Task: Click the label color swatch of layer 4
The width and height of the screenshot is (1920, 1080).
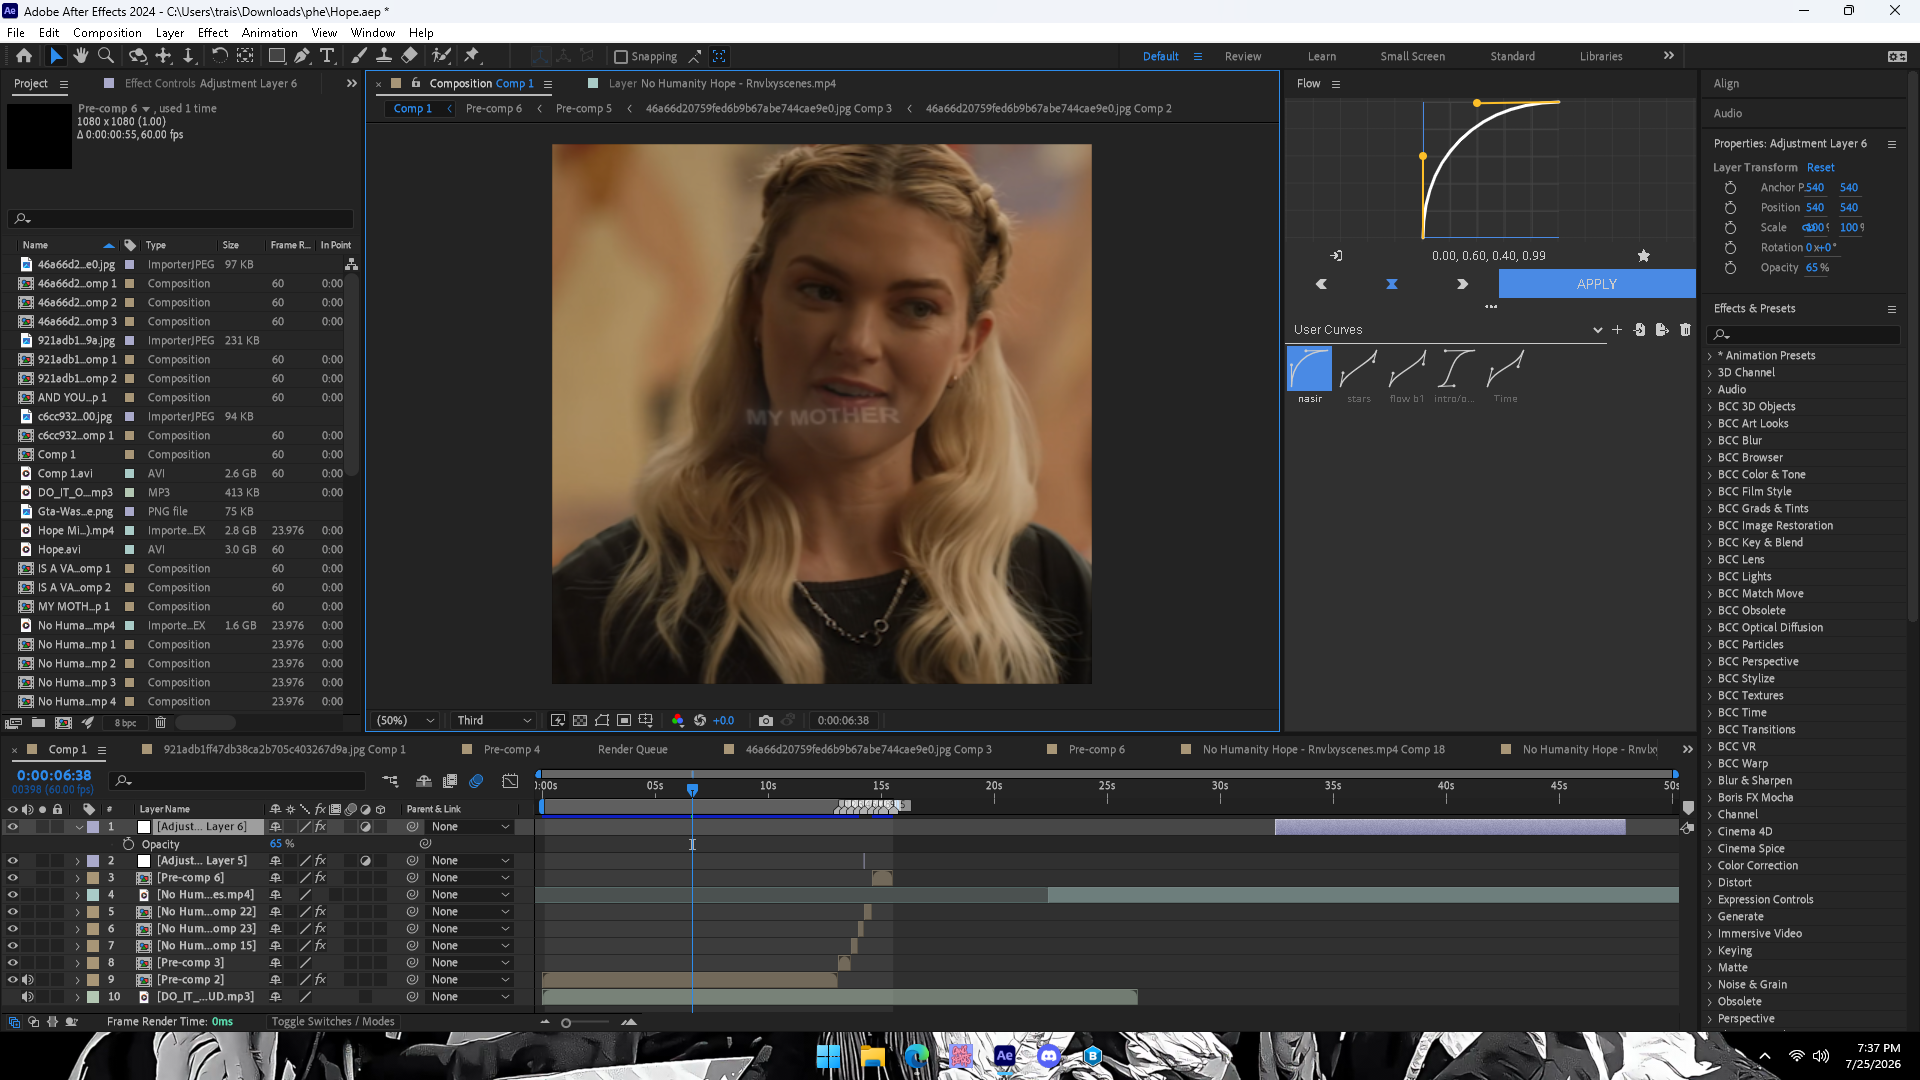Action: [93, 895]
